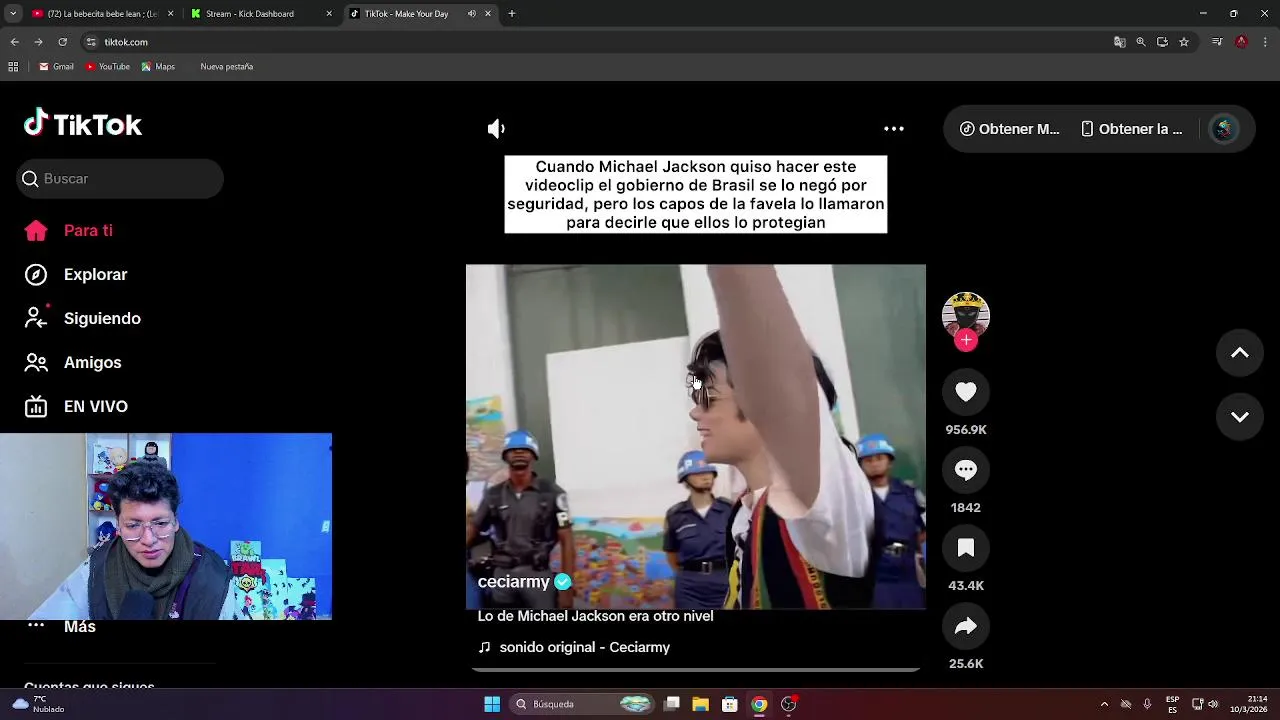The image size is (1280, 720).
Task: Open the Translate page icon
Action: click(1120, 42)
